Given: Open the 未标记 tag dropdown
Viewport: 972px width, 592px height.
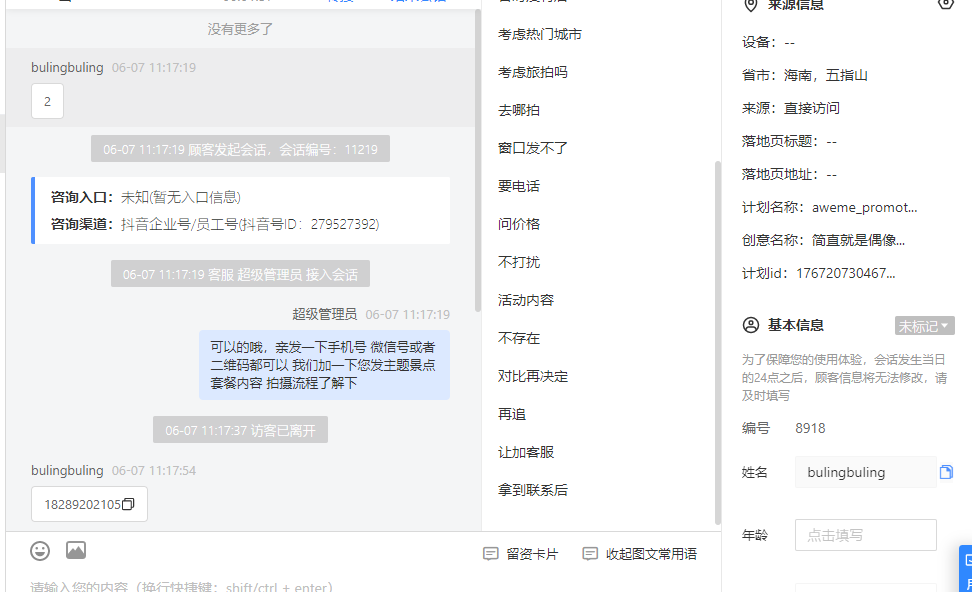Looking at the screenshot, I should click(x=924, y=326).
